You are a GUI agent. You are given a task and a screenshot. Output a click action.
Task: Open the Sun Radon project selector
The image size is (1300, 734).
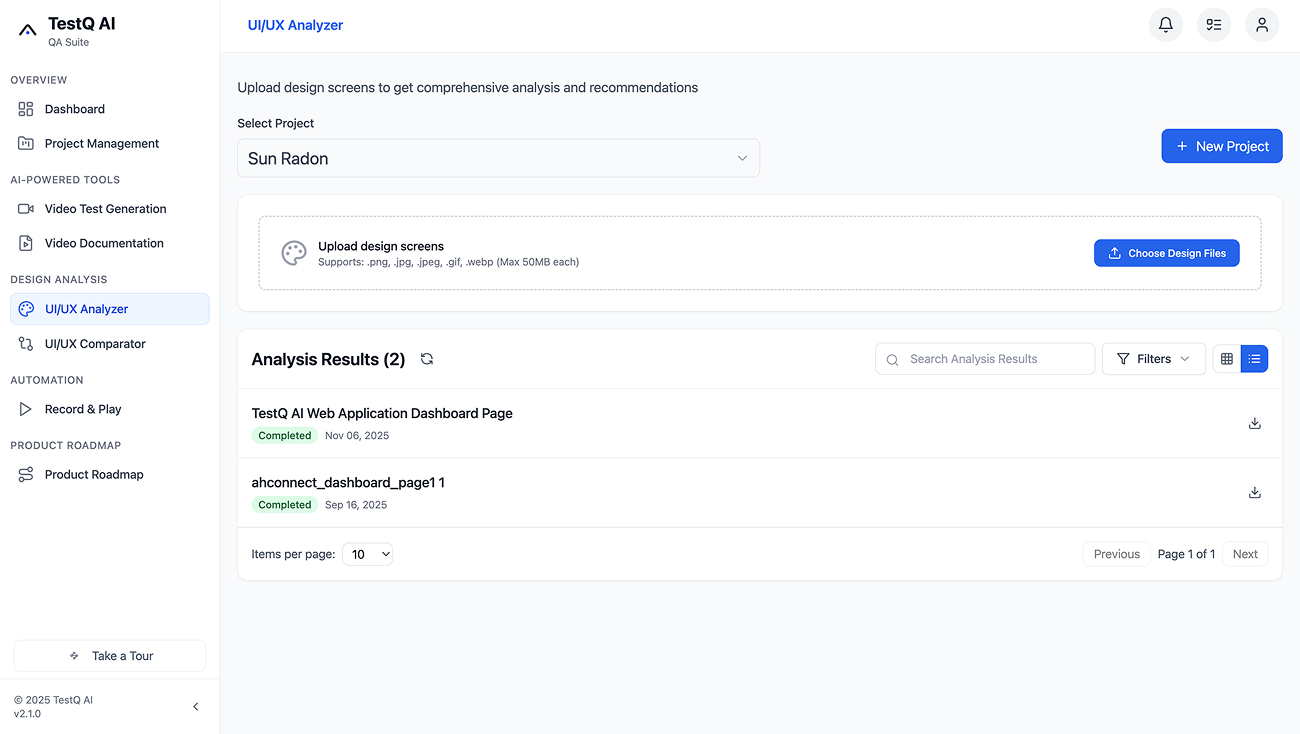pyautogui.click(x=498, y=158)
